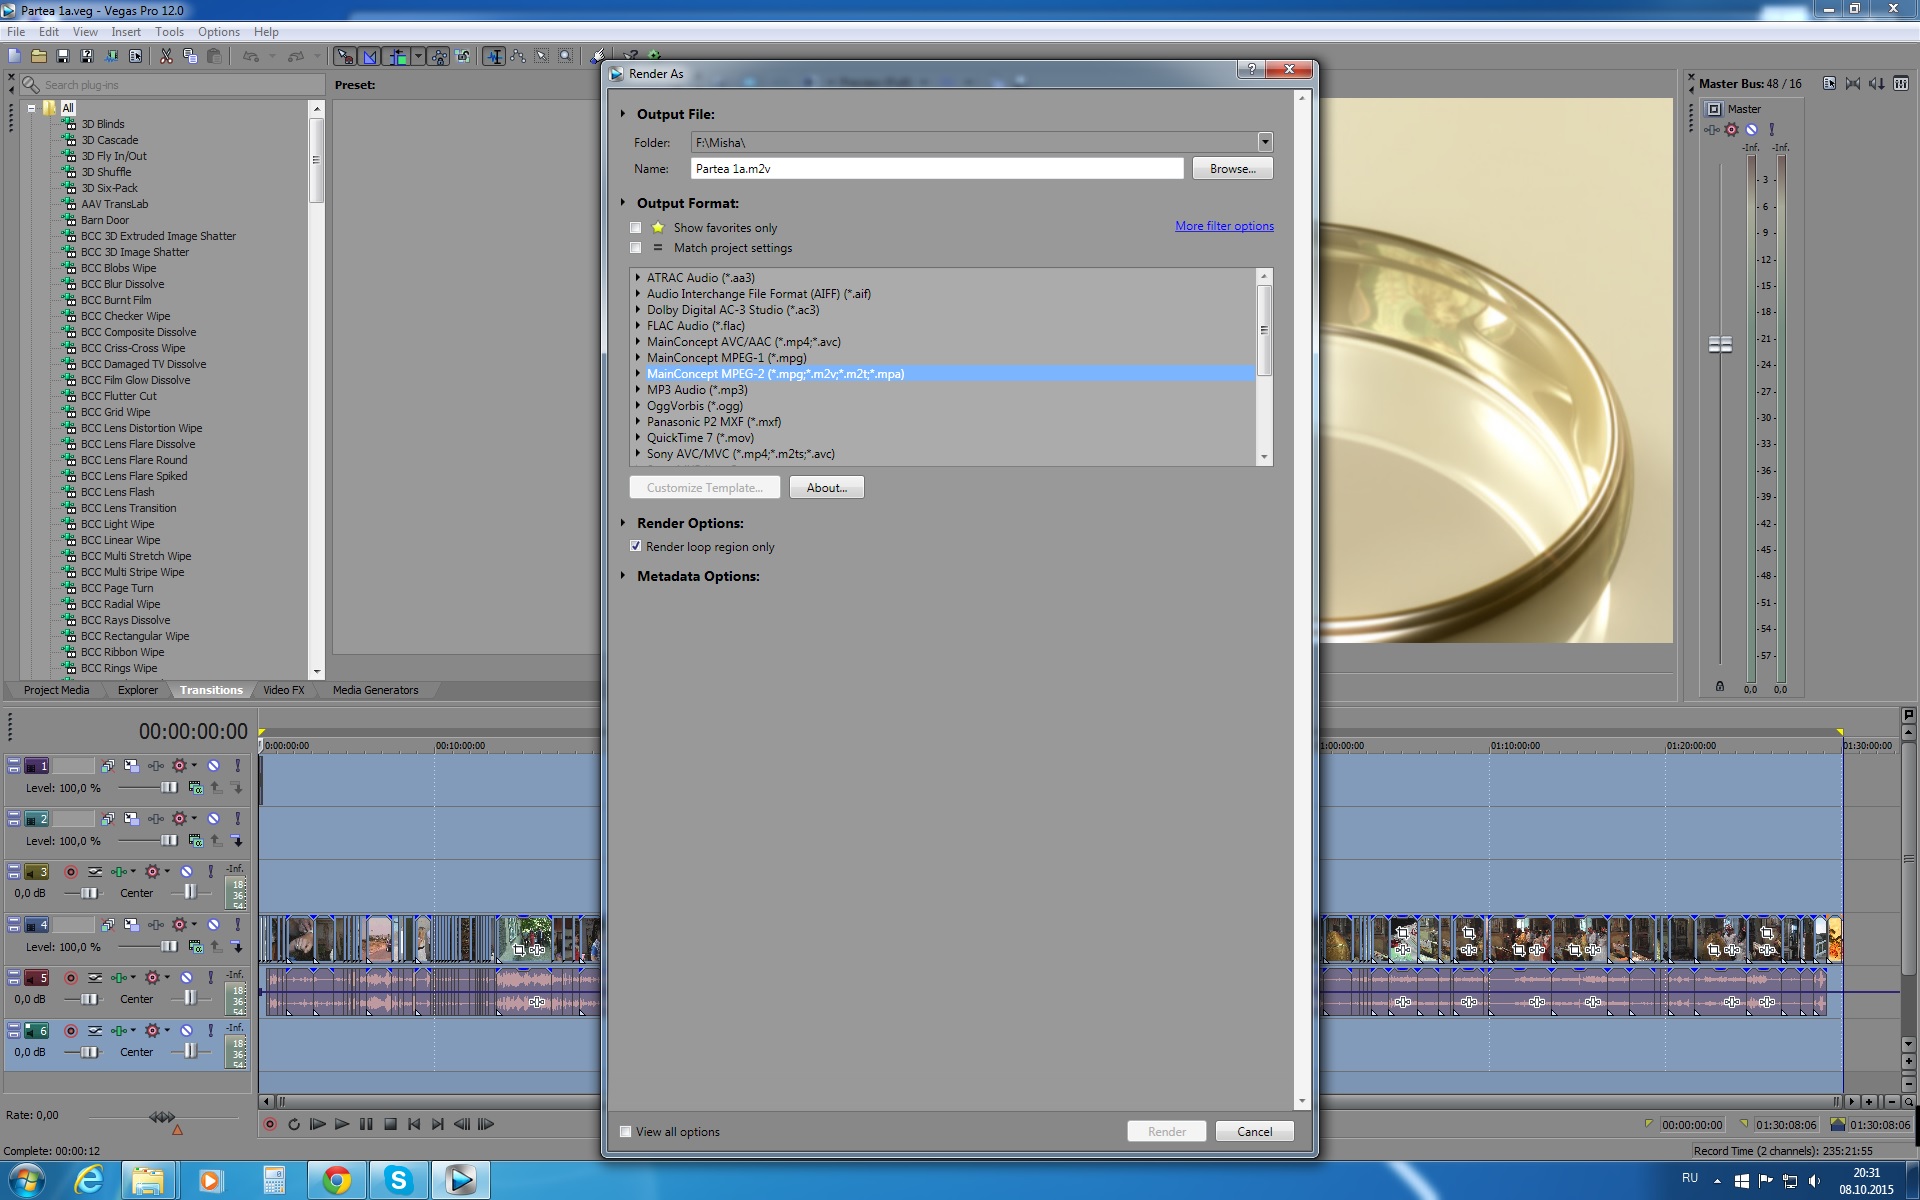This screenshot has height=1200, width=1920.
Task: Switch to the Video FX tab
Action: point(283,690)
